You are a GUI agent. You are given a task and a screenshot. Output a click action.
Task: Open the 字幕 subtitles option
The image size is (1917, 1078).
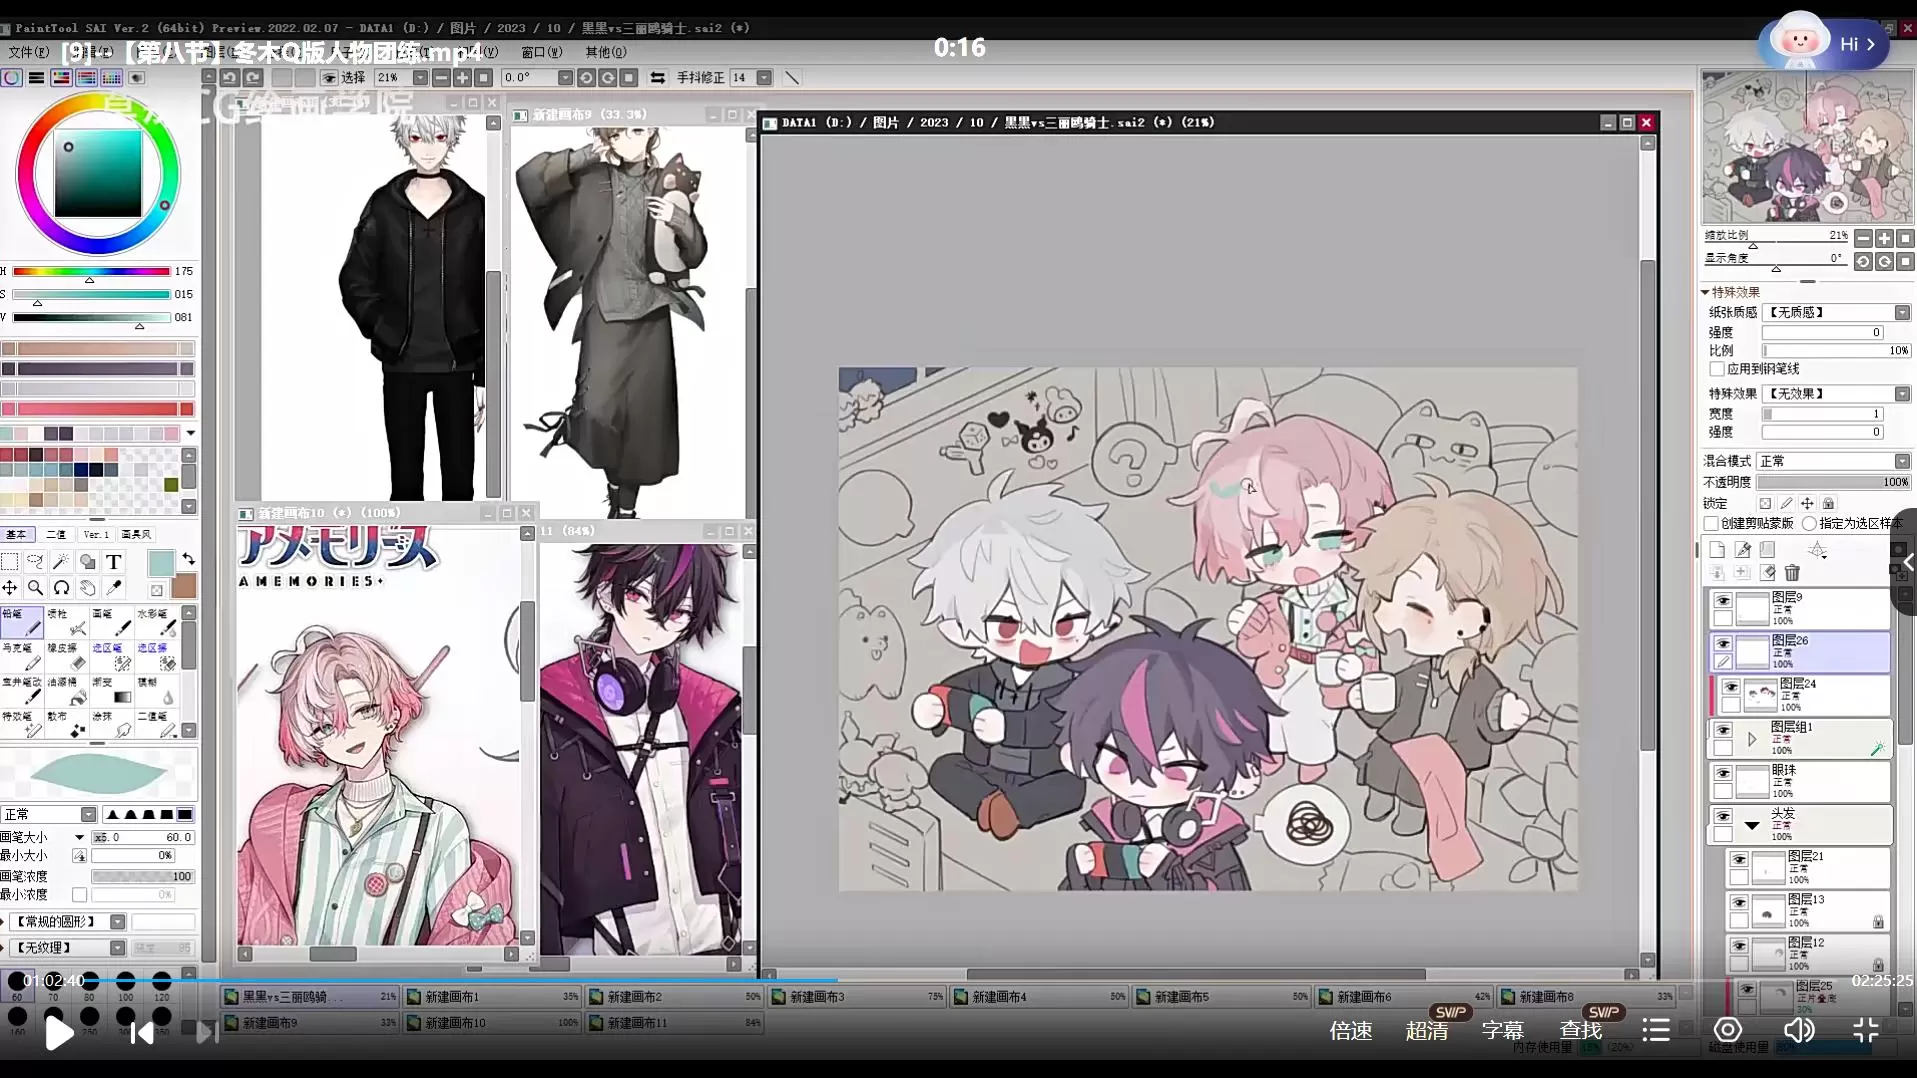click(1503, 1031)
